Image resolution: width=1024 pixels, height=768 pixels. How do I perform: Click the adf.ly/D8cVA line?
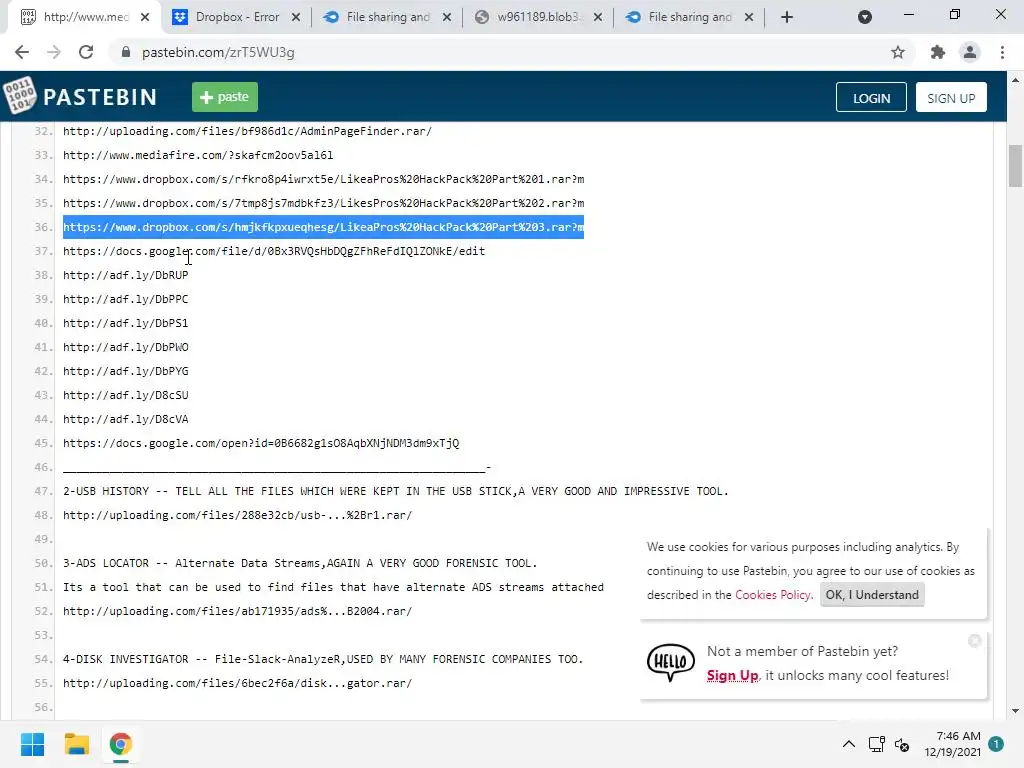[125, 419]
